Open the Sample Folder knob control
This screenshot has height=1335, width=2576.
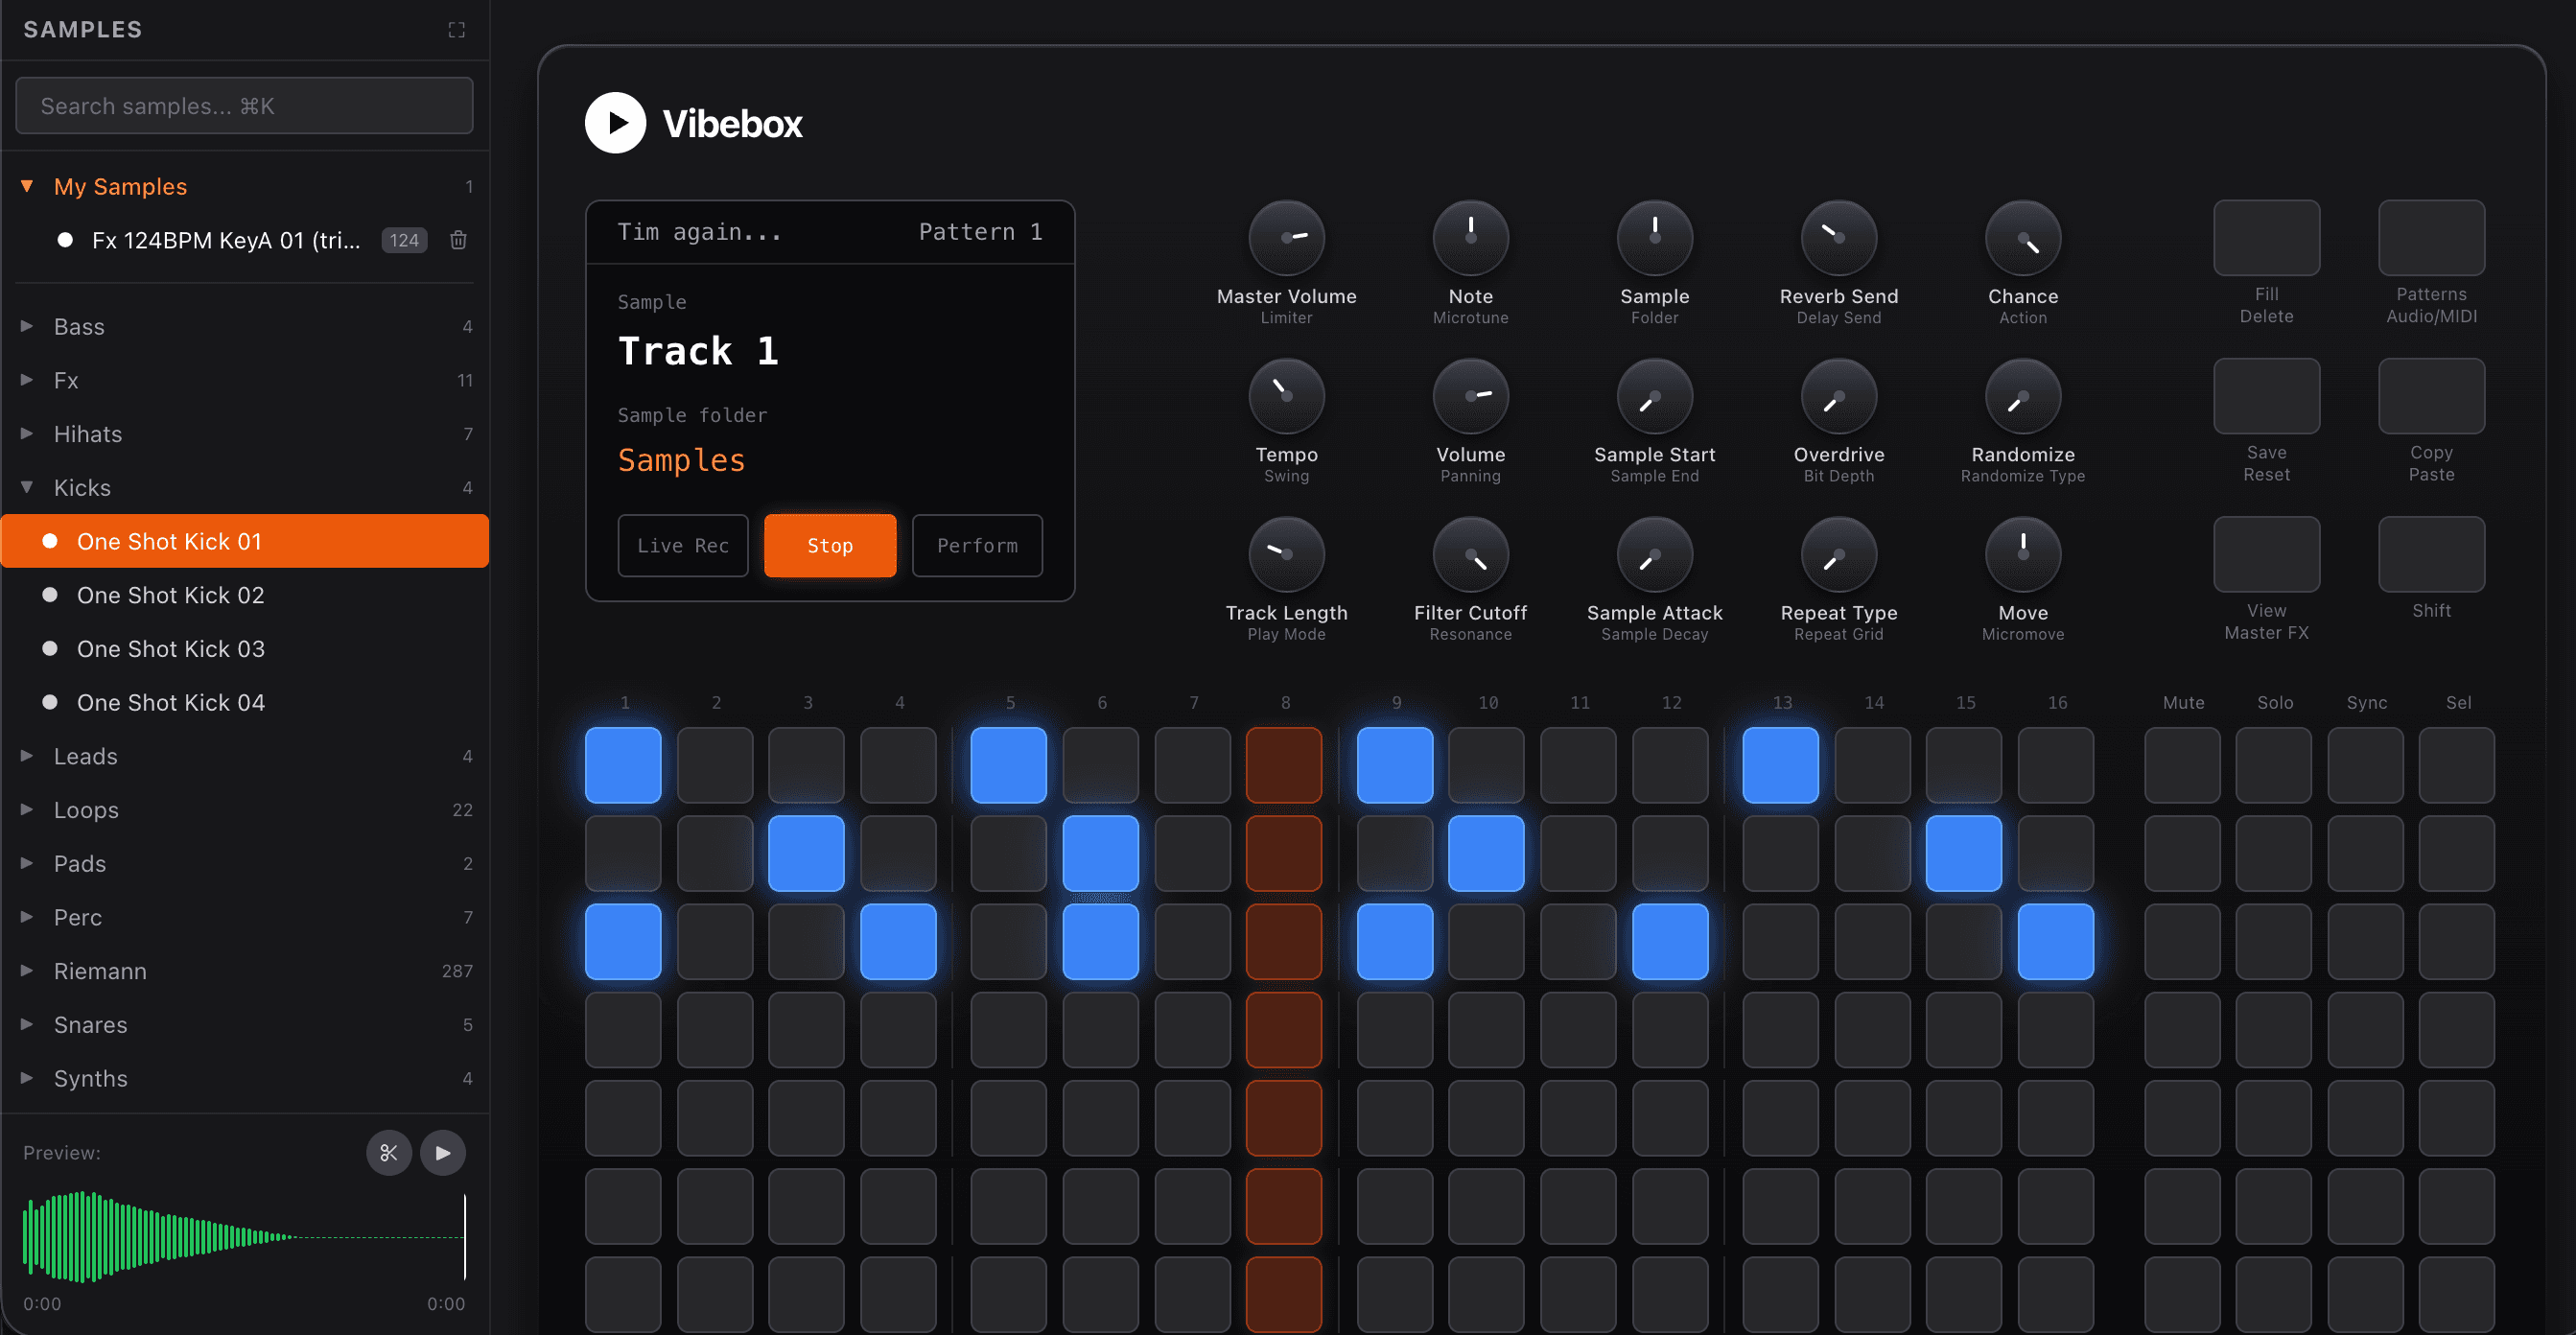[1654, 238]
